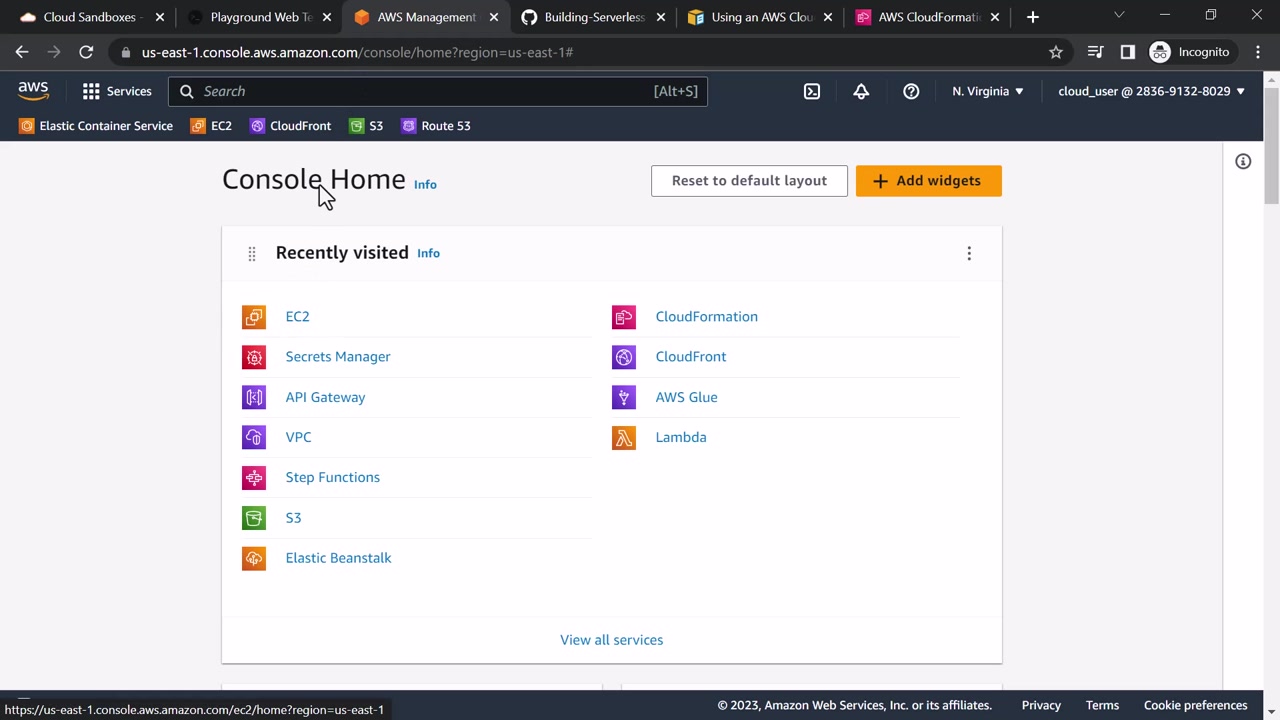1280x720 pixels.
Task: Click the Add widgets button
Action: [929, 181]
